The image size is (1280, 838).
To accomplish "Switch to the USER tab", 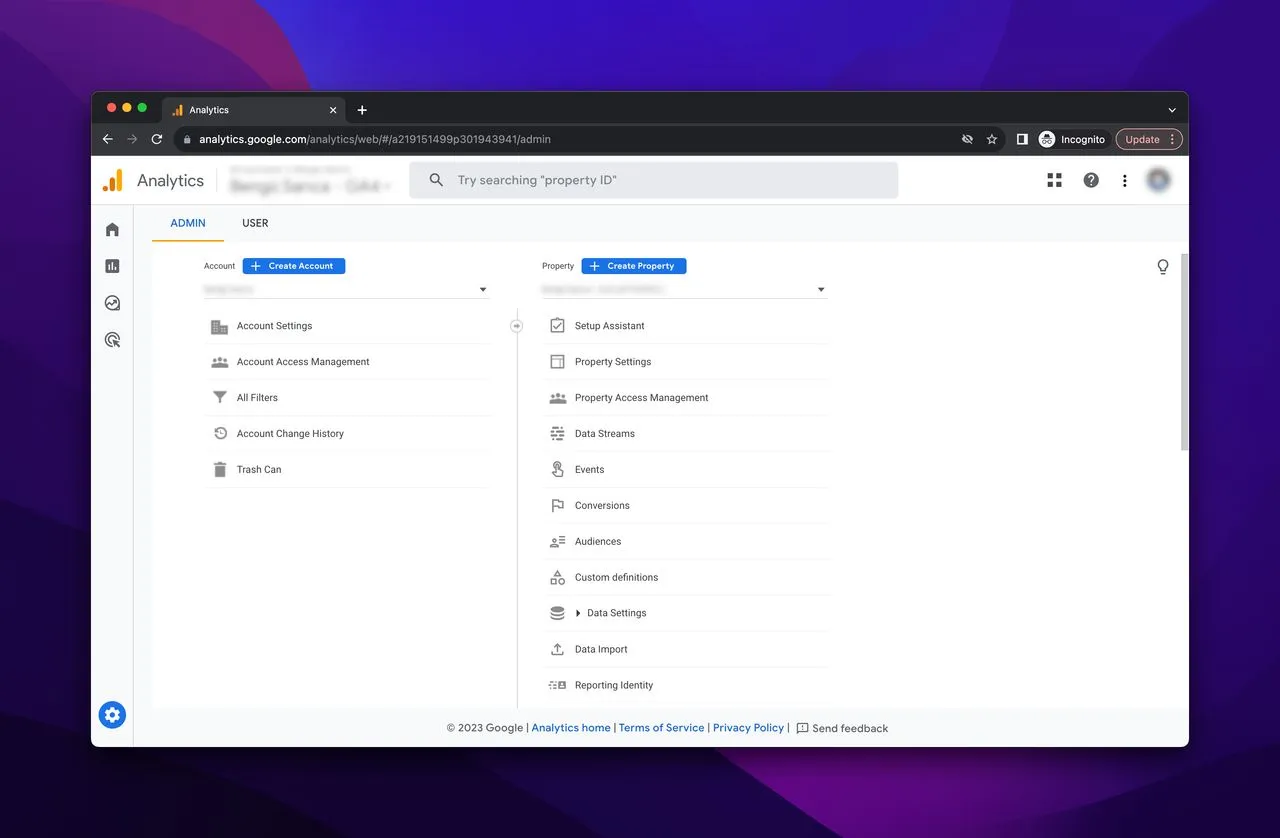I will click(x=255, y=223).
